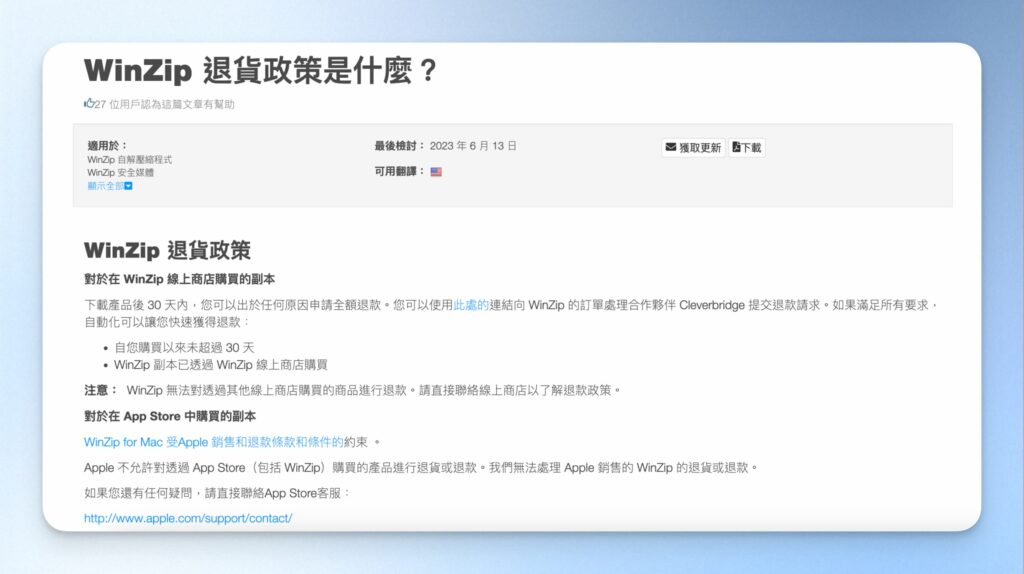This screenshot has width=1024, height=574.
Task: Click the text WinZip 安全媒體
Action: pyautogui.click(x=121, y=172)
